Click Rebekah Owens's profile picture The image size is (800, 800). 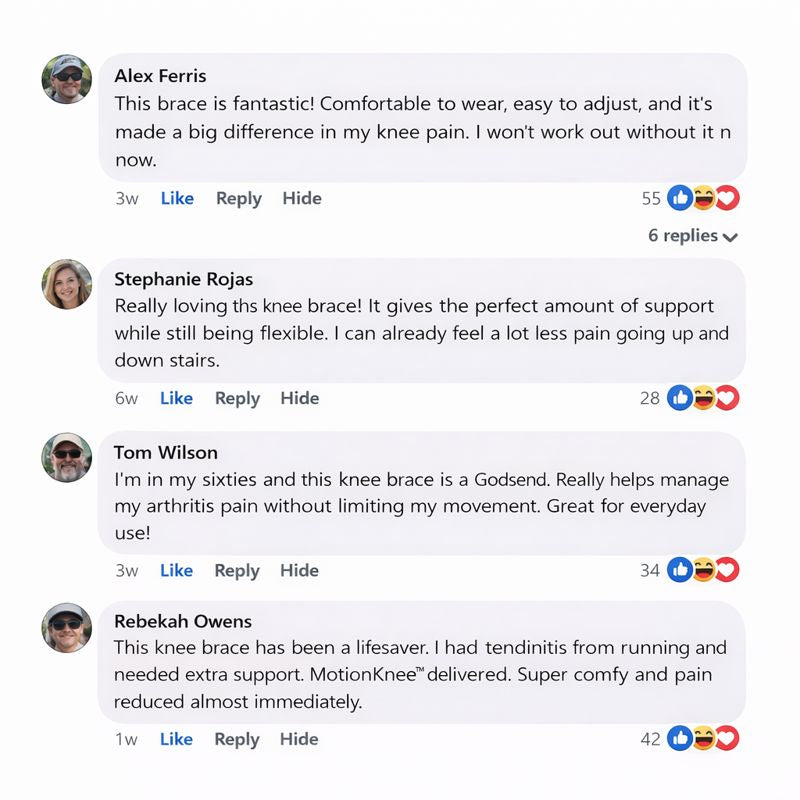pyautogui.click(x=67, y=627)
